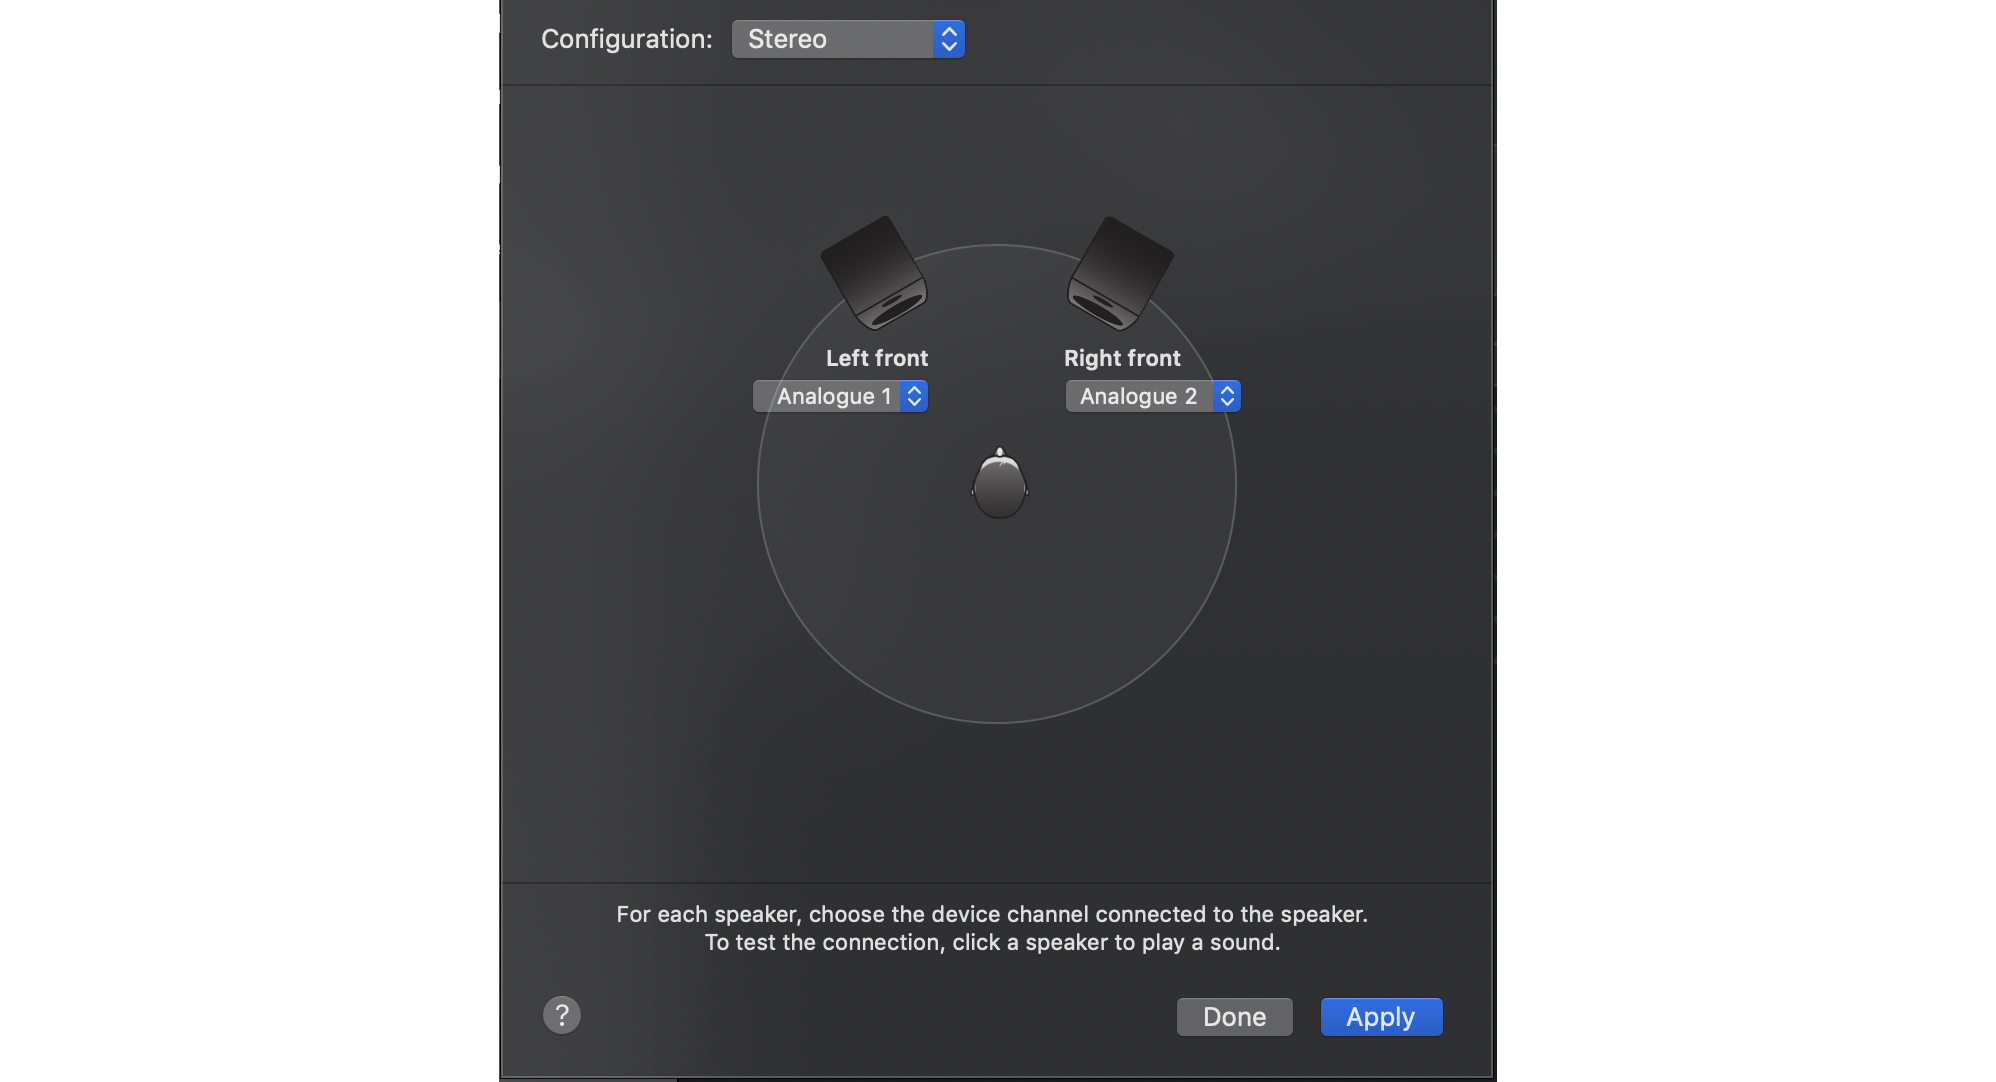The height and width of the screenshot is (1082, 1996).
Task: Click the Right front speaker label text
Action: [x=1122, y=357]
